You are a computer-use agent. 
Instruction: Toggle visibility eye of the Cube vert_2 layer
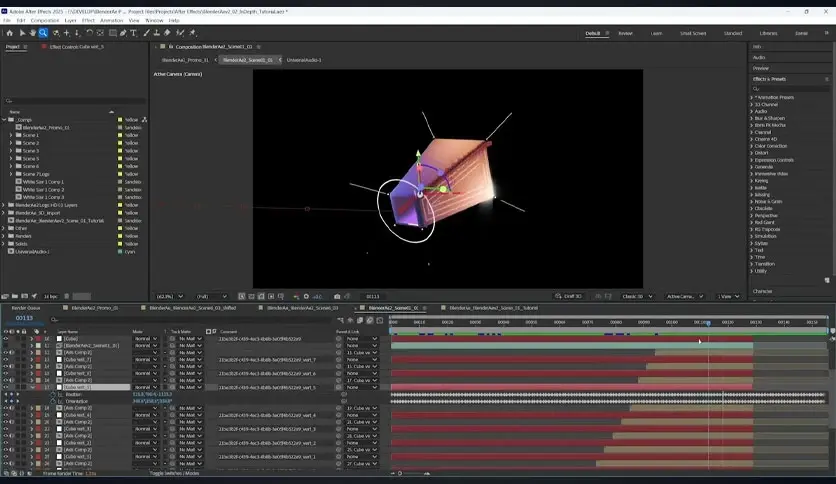pos(6,442)
